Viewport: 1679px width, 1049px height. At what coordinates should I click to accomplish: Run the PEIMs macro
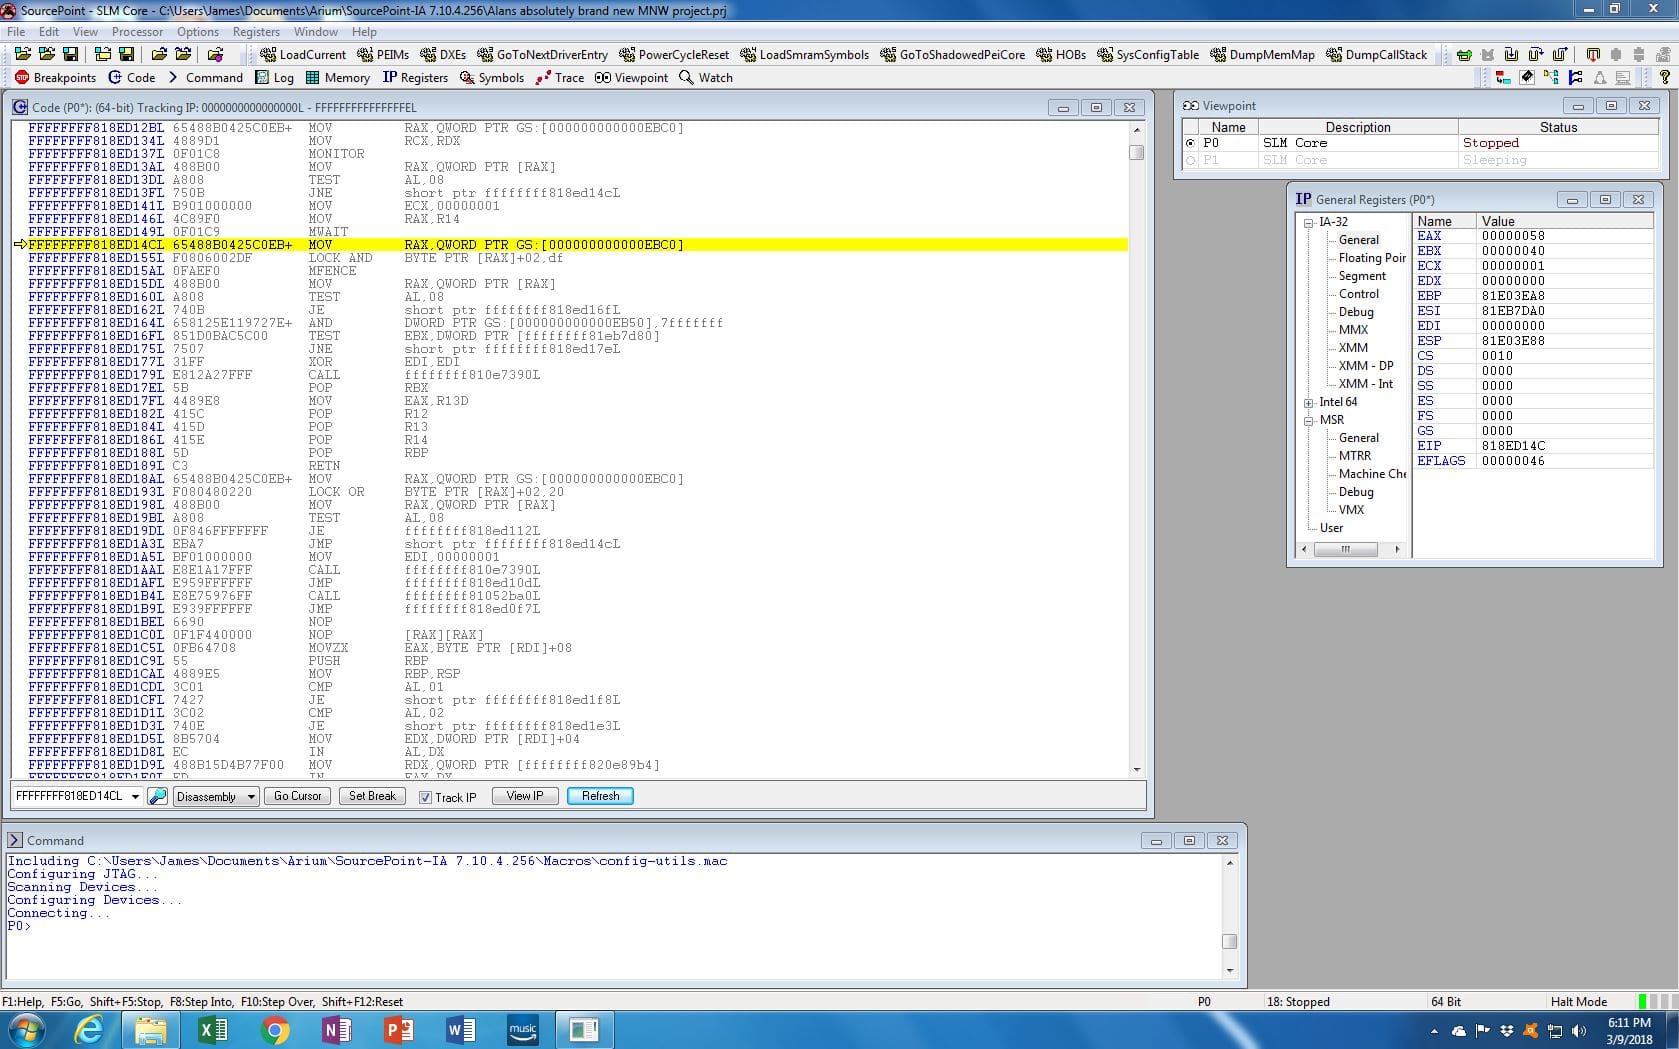(x=383, y=54)
